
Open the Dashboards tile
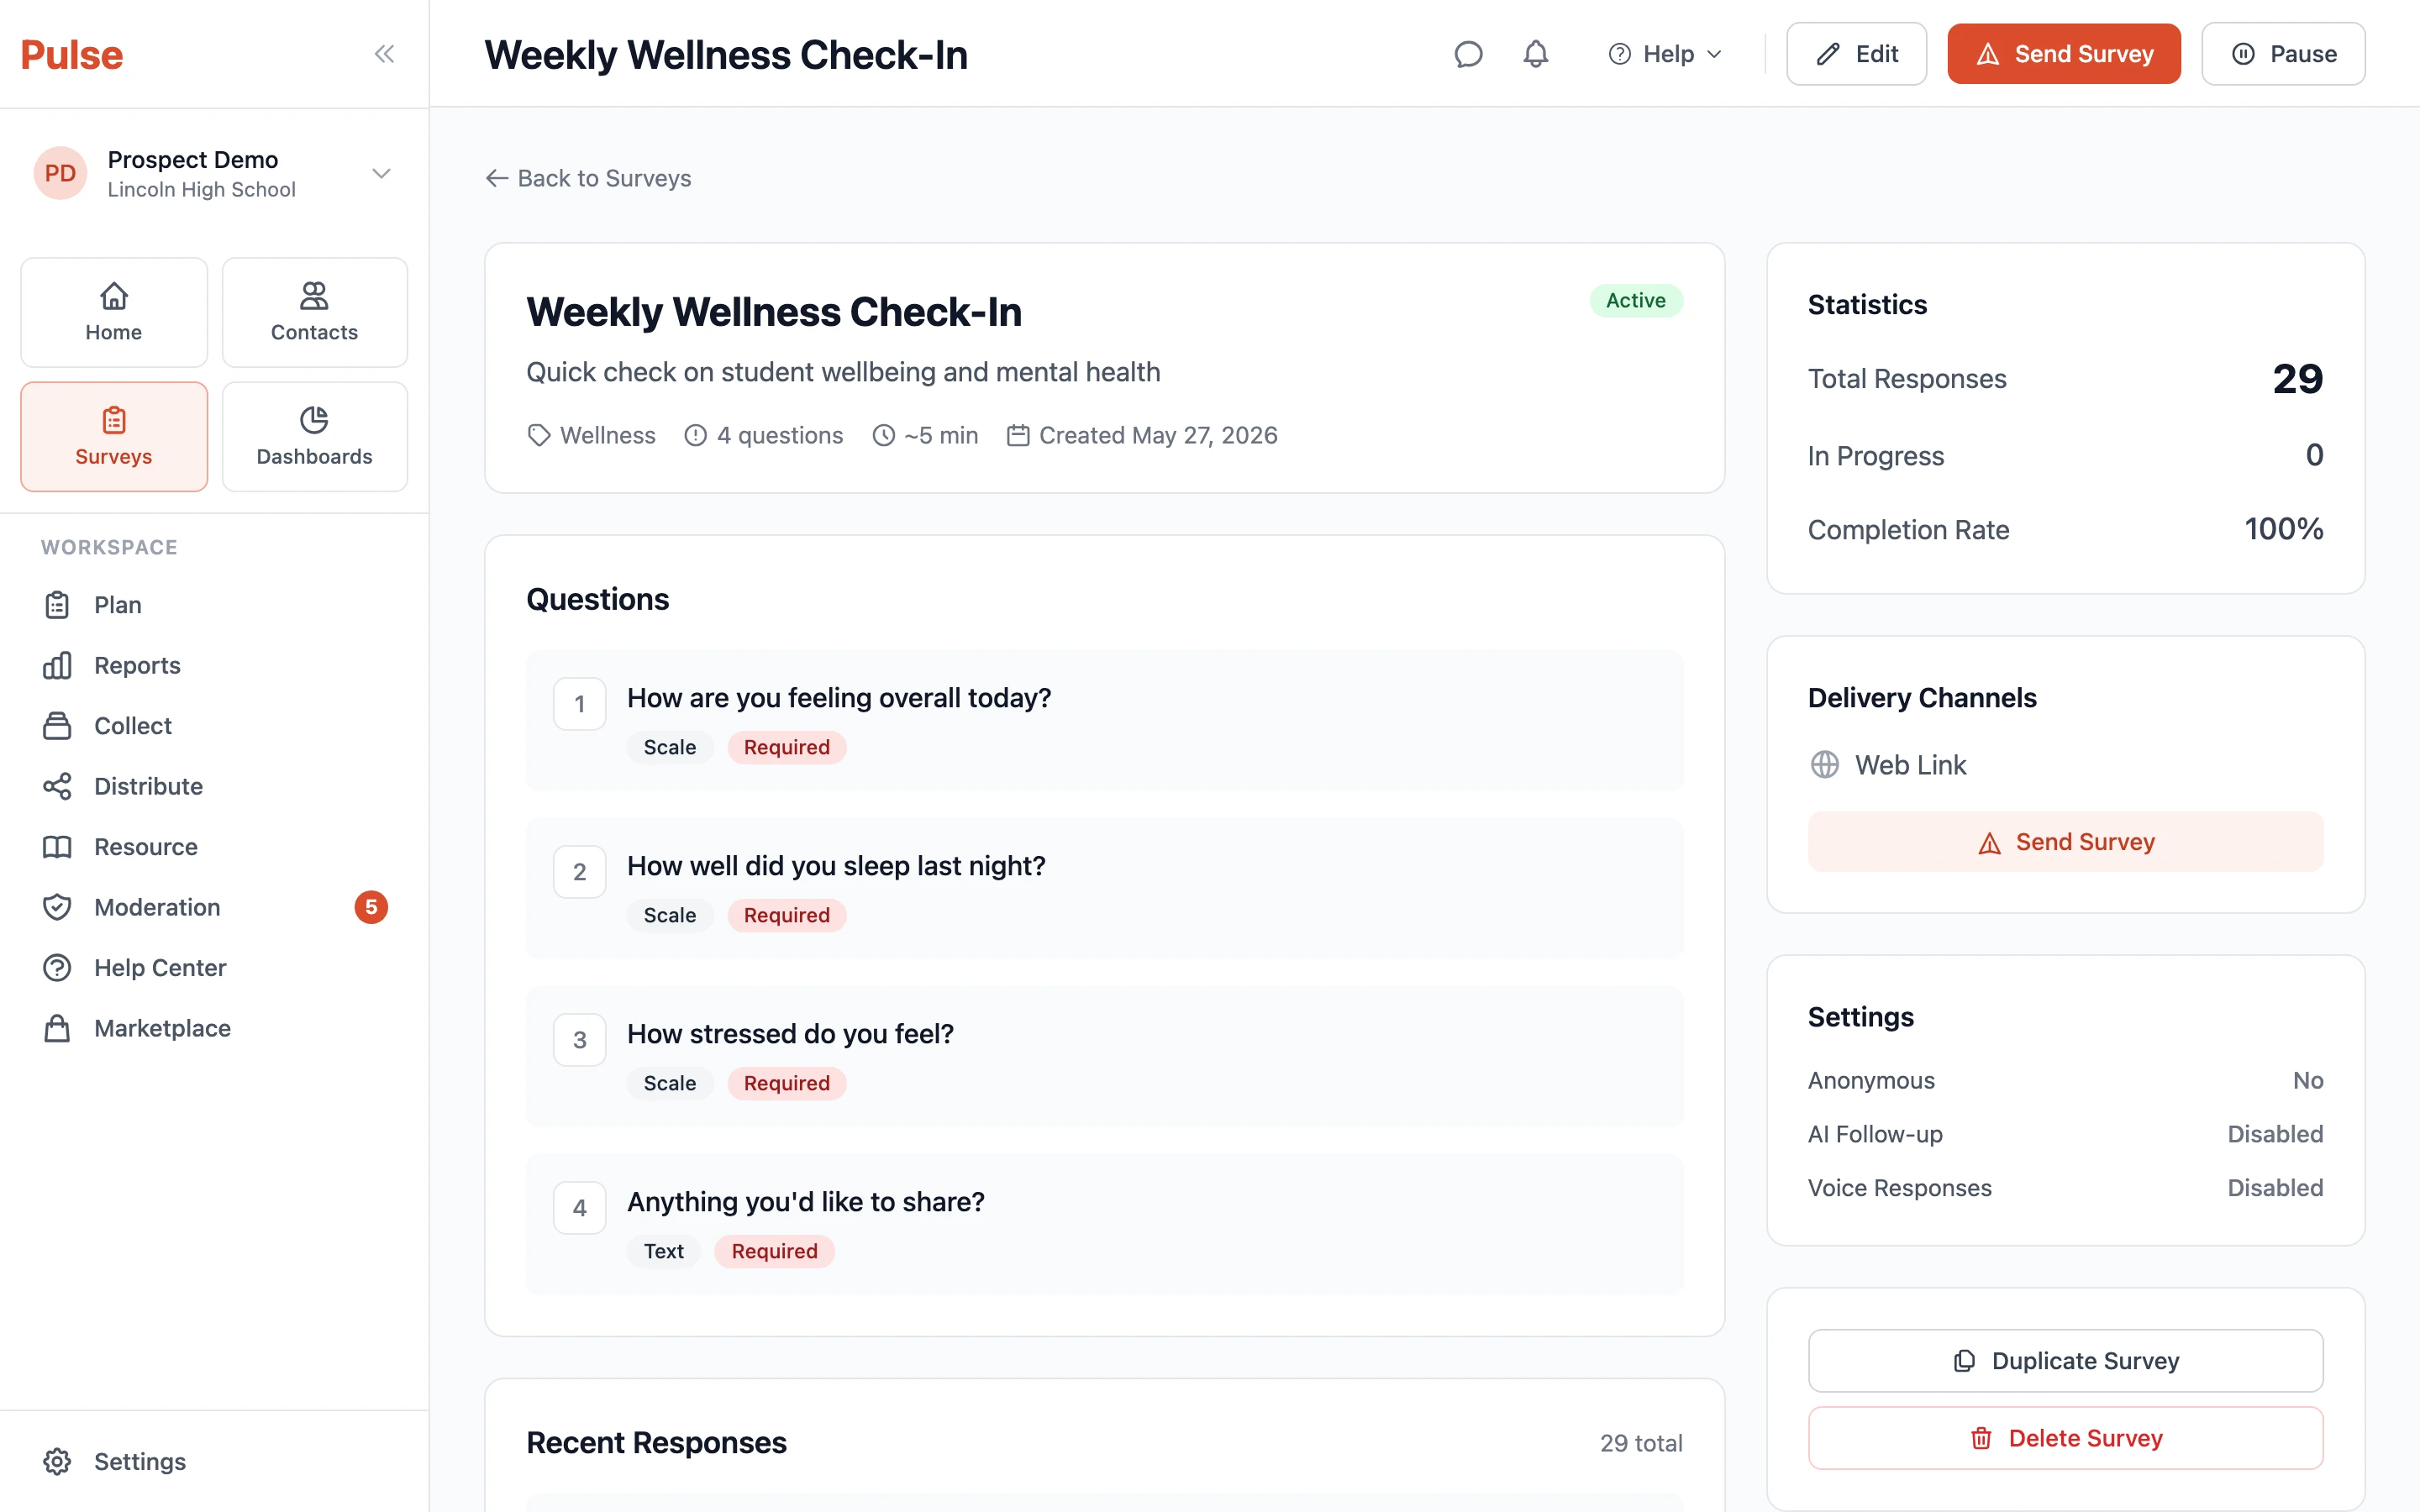[314, 436]
